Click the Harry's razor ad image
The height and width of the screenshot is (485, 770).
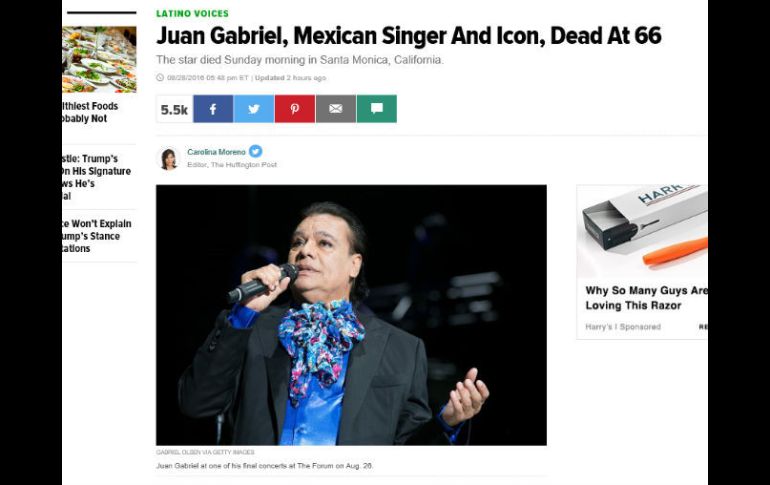[x=642, y=231]
